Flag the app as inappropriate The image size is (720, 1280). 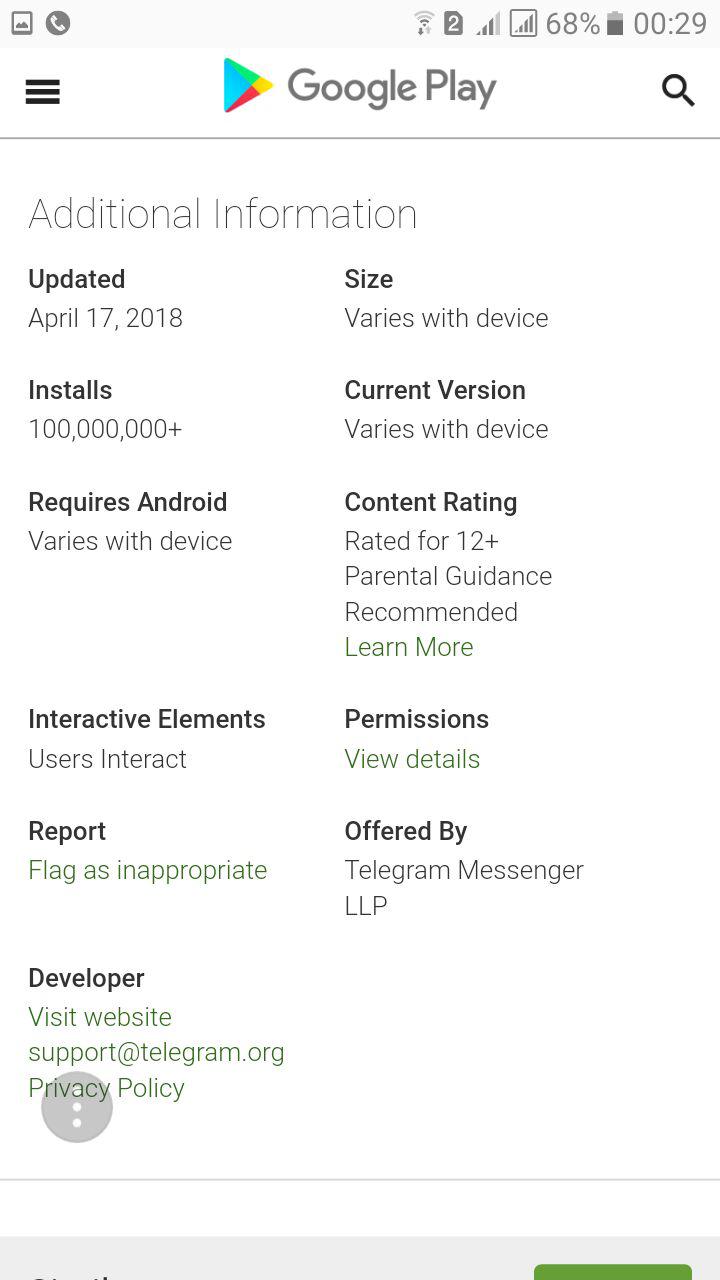[148, 870]
